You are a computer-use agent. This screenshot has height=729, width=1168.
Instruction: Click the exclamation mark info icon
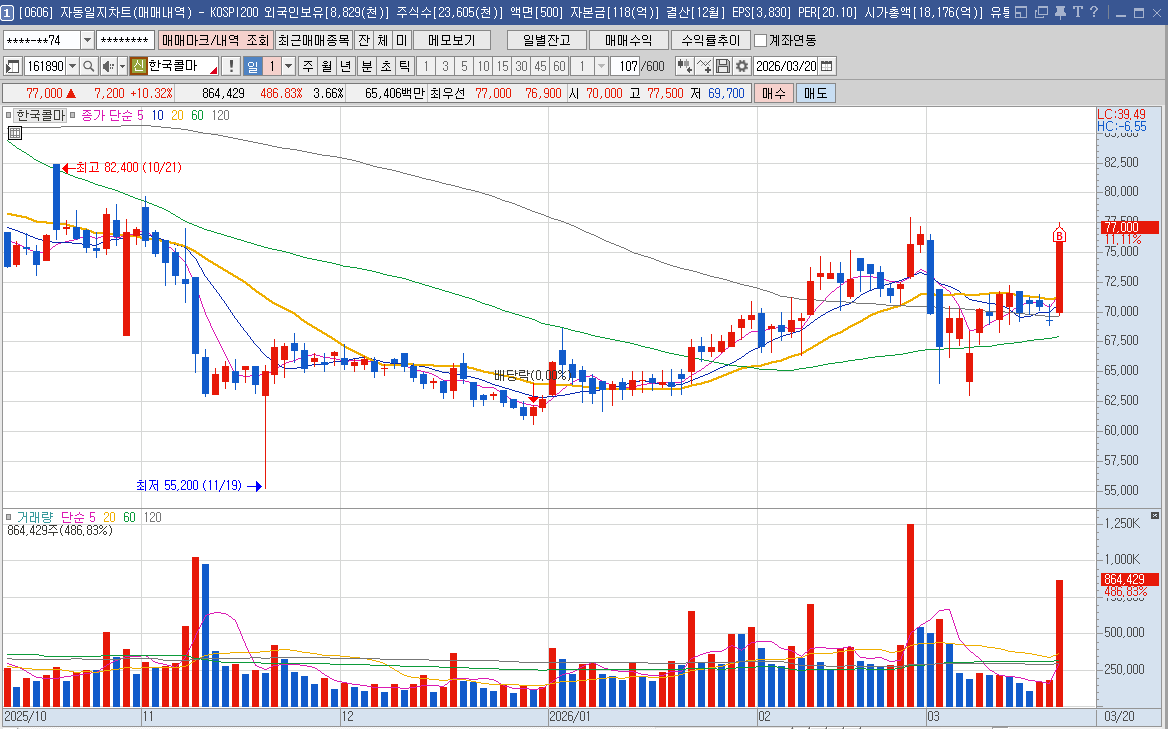click(x=231, y=66)
